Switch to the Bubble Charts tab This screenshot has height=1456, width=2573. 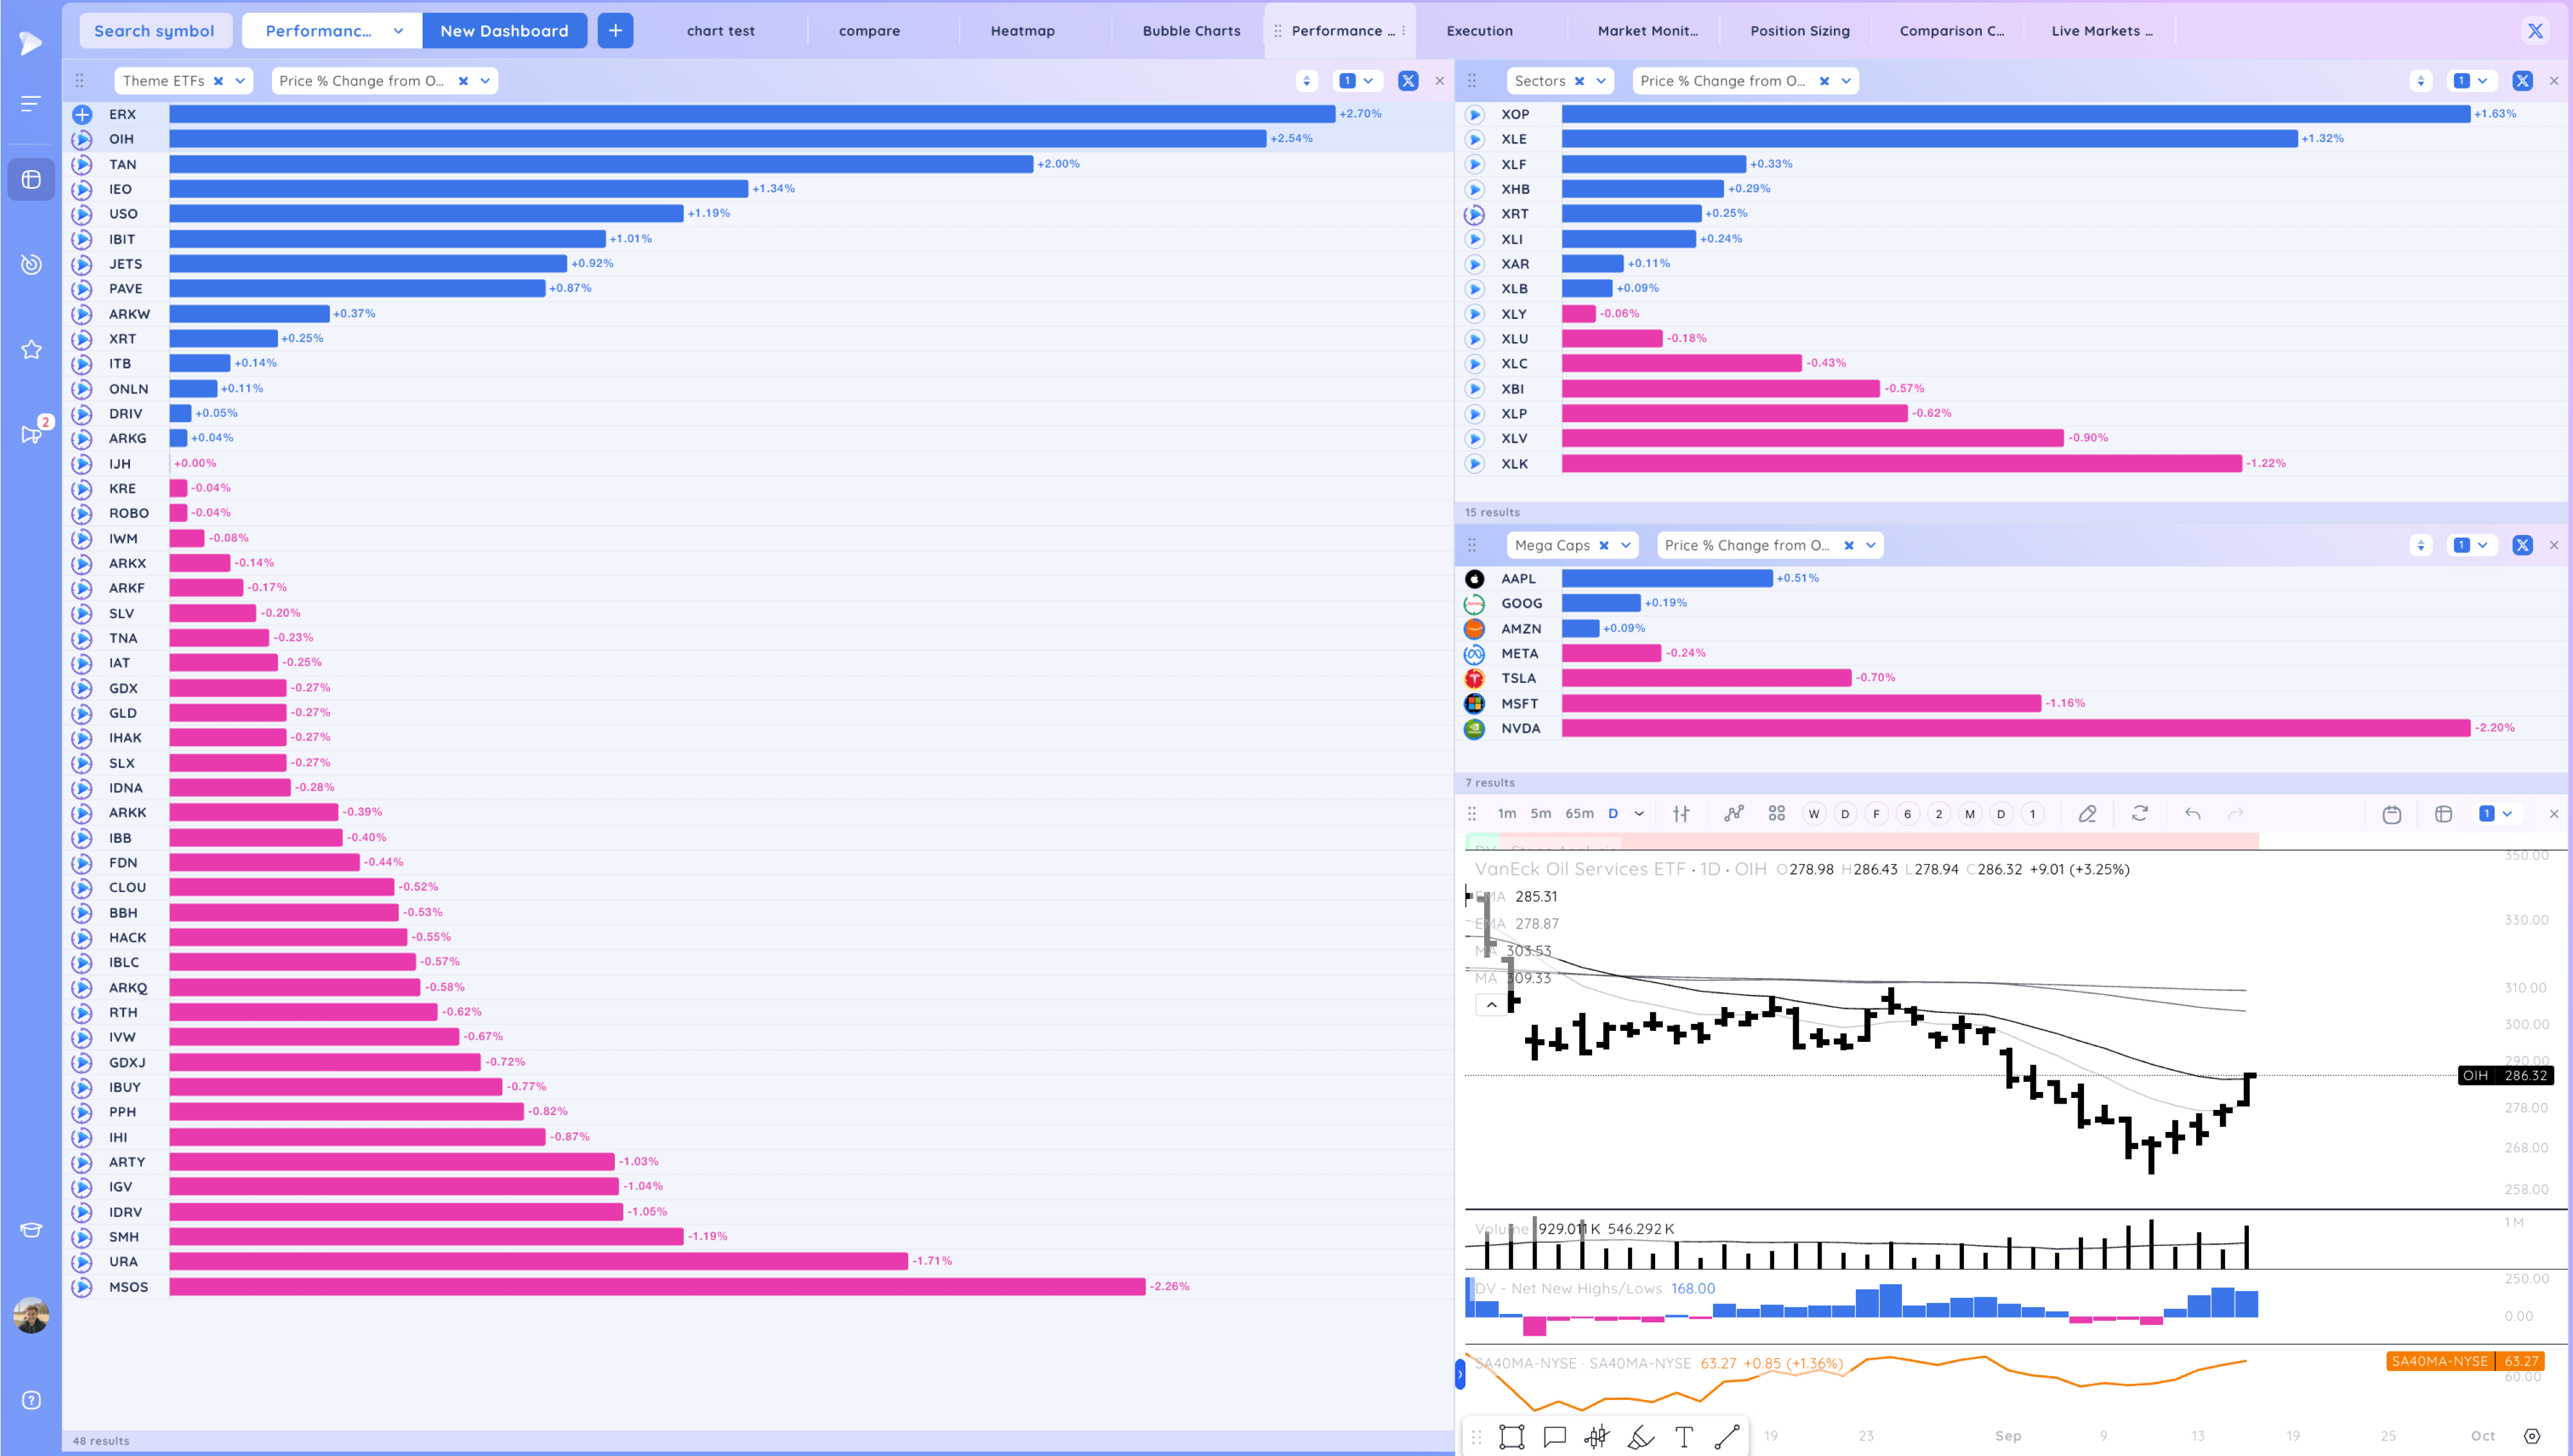coord(1191,31)
